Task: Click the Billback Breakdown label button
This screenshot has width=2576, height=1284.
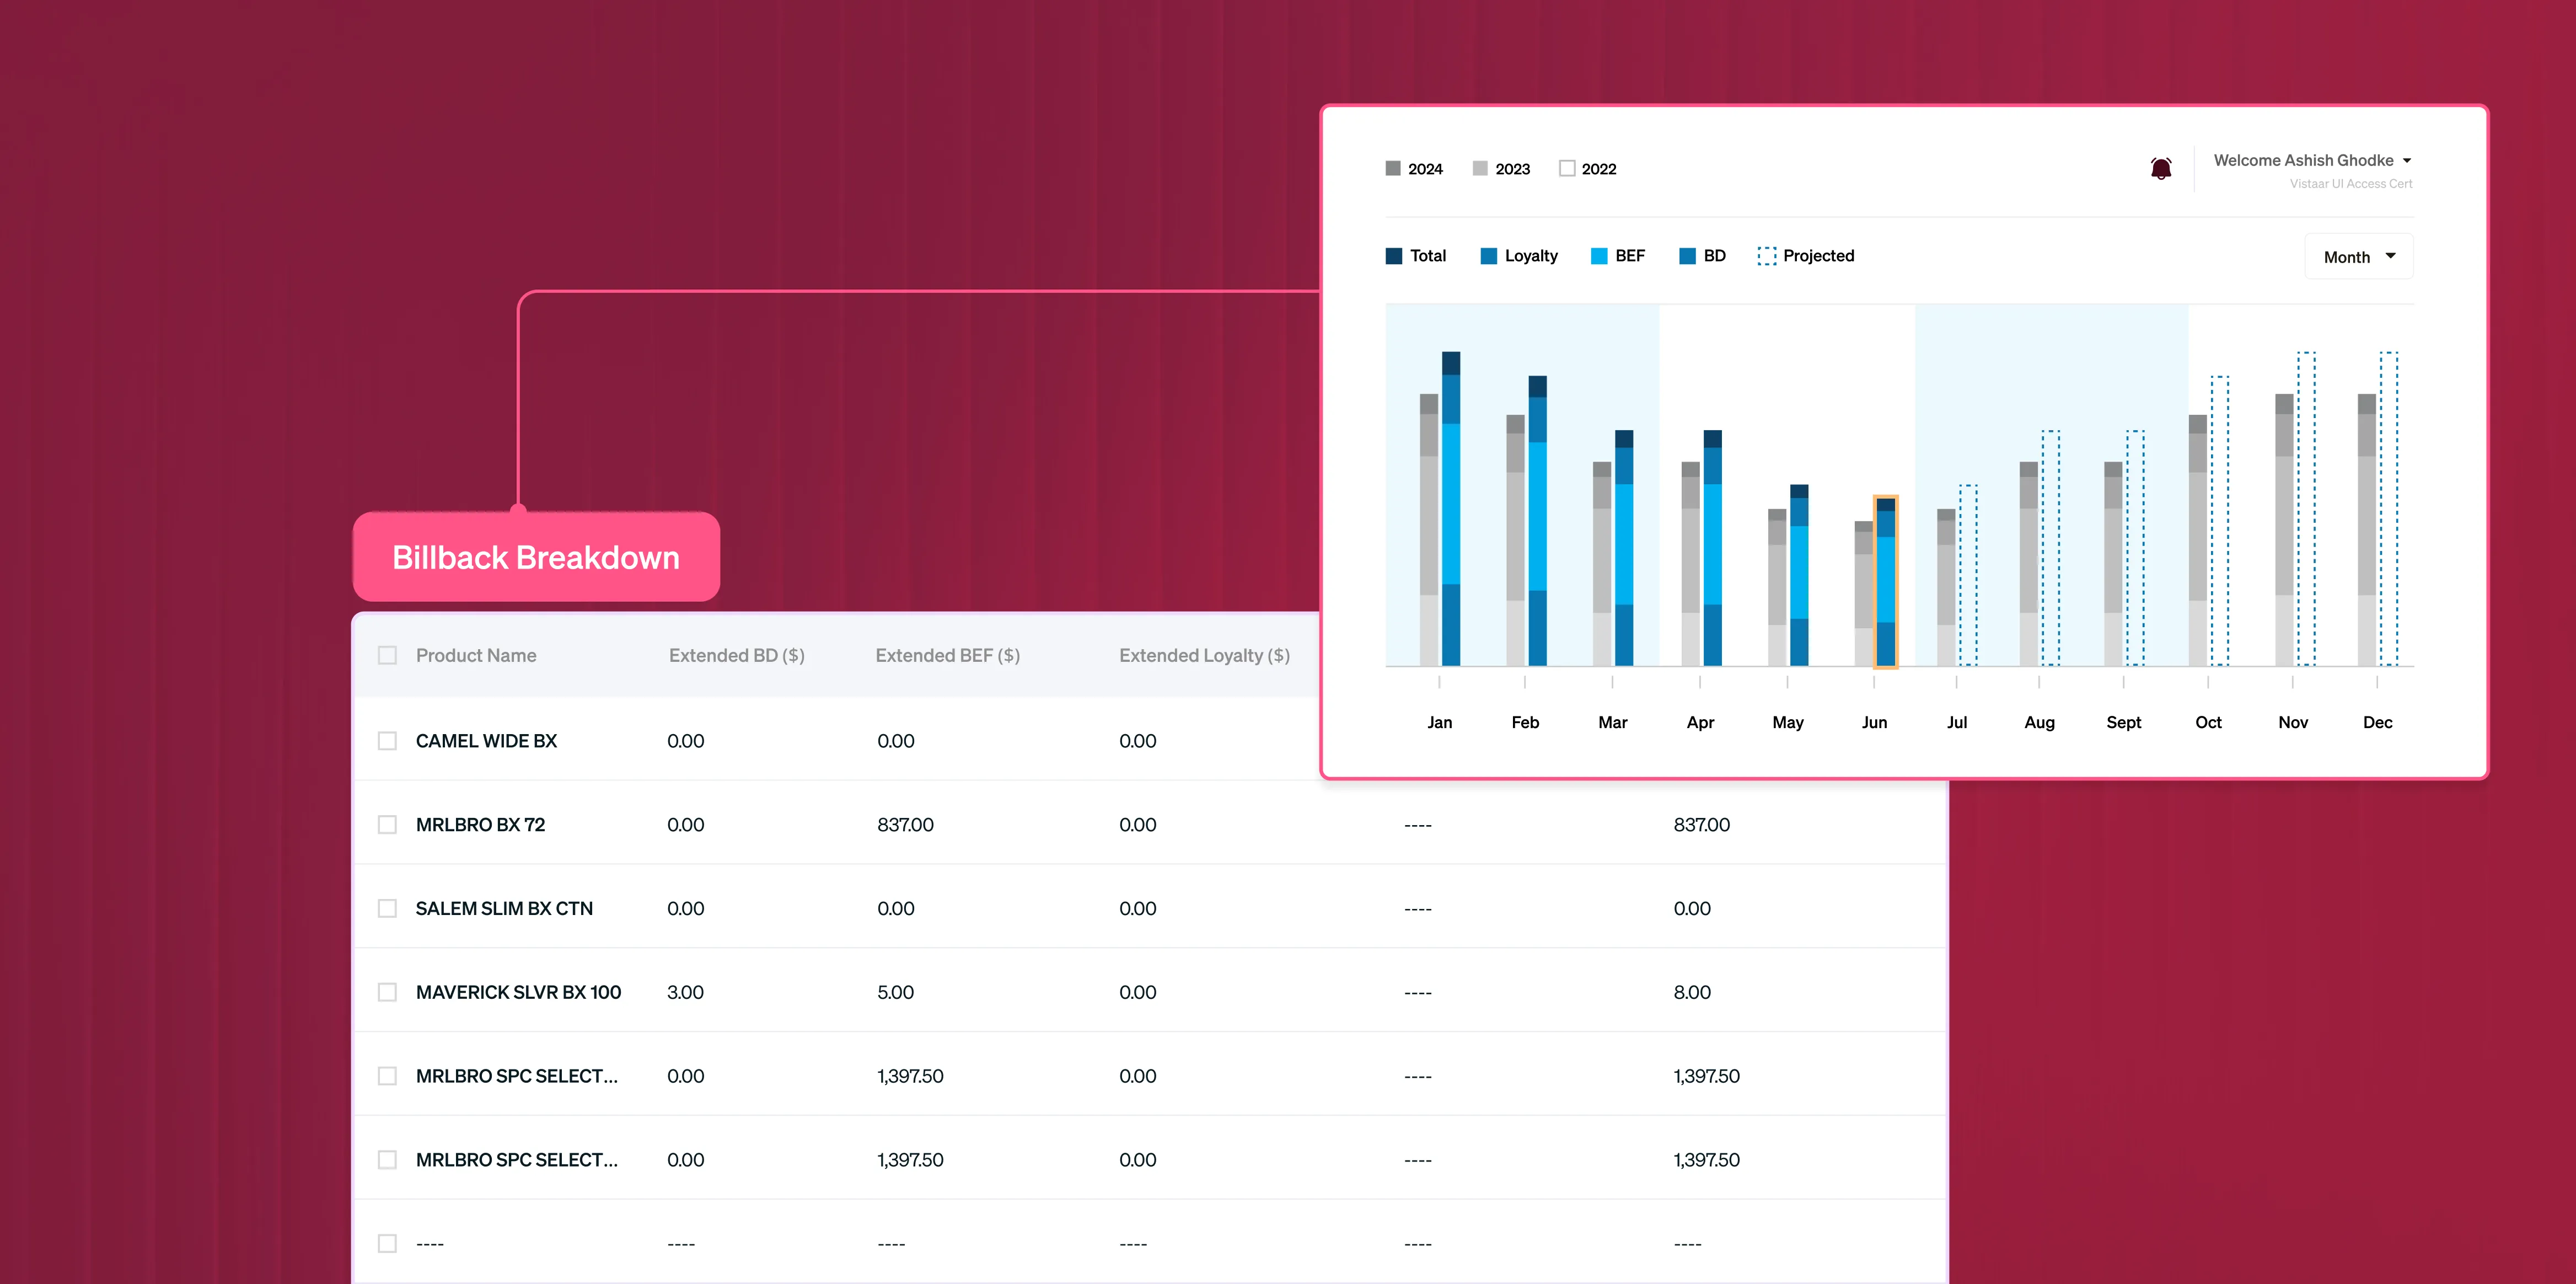Action: pyautogui.click(x=536, y=557)
